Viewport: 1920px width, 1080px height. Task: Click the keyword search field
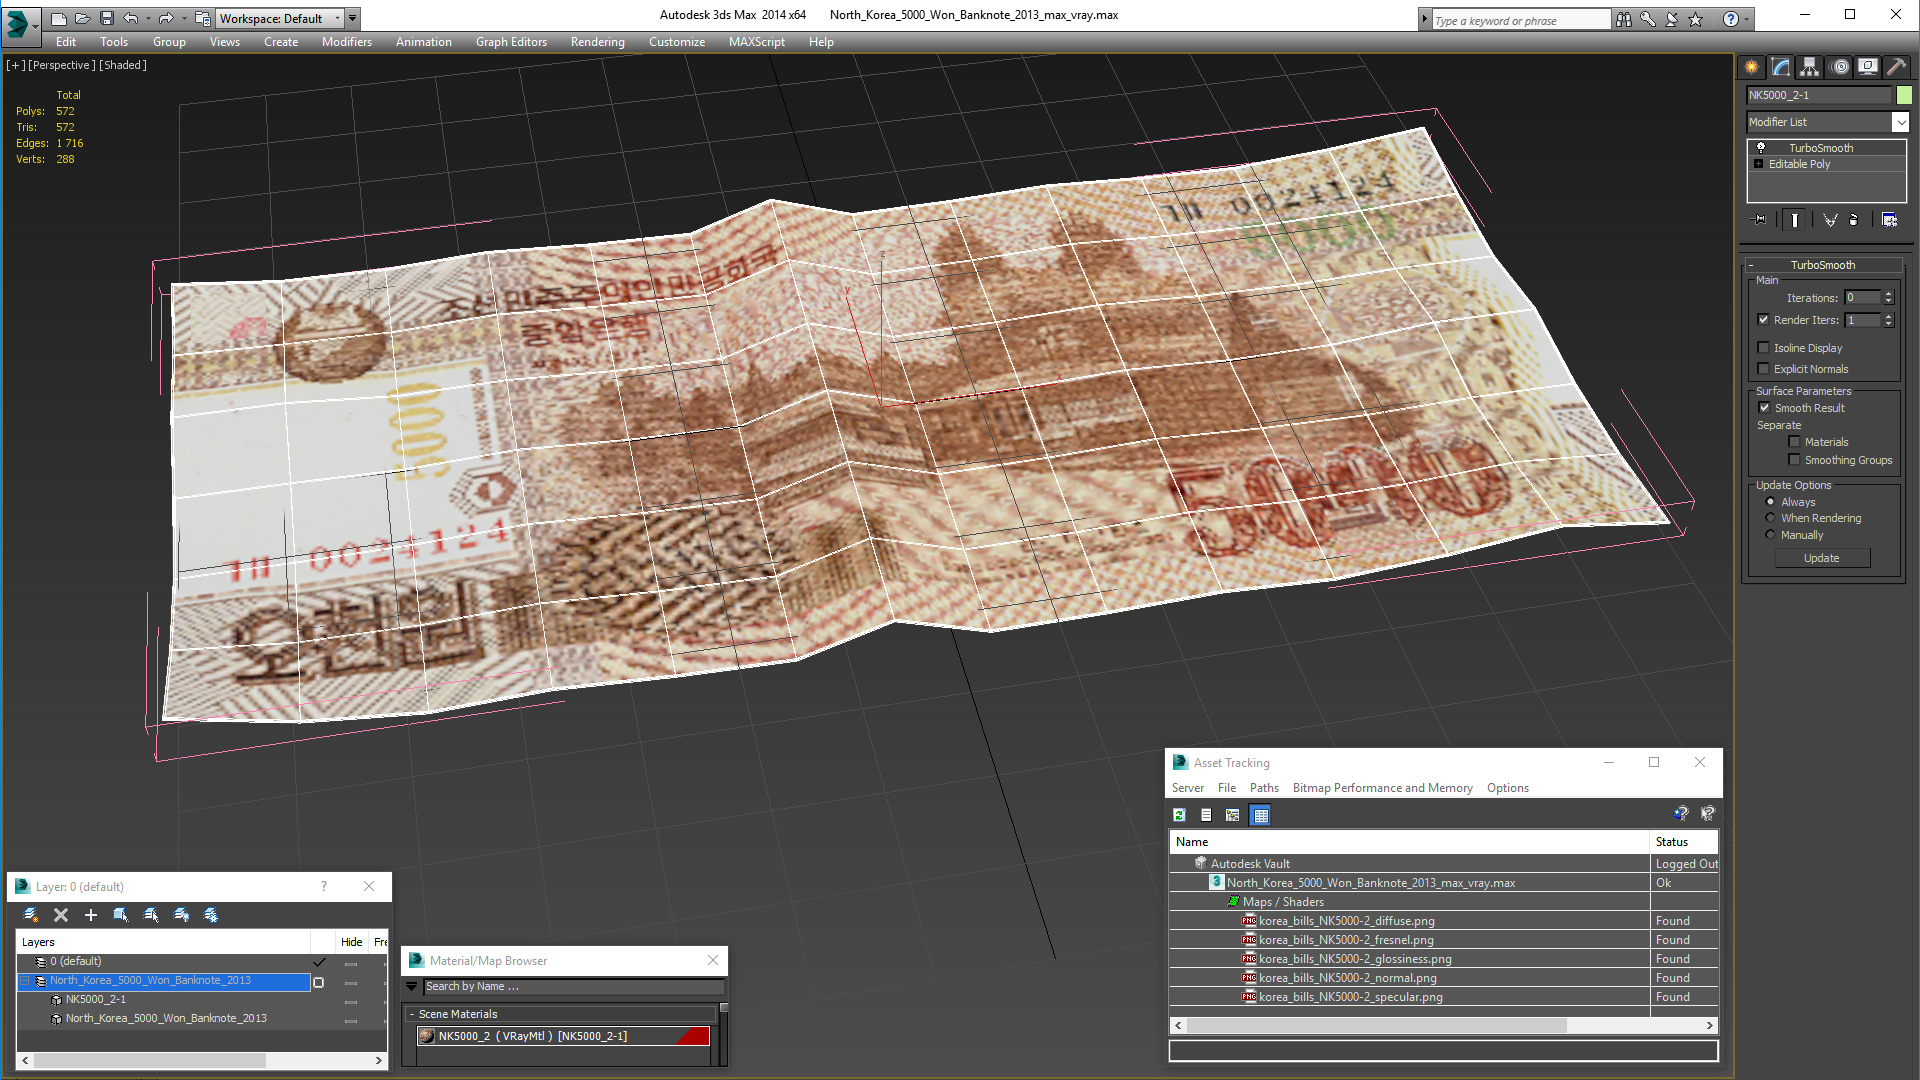[x=1521, y=20]
